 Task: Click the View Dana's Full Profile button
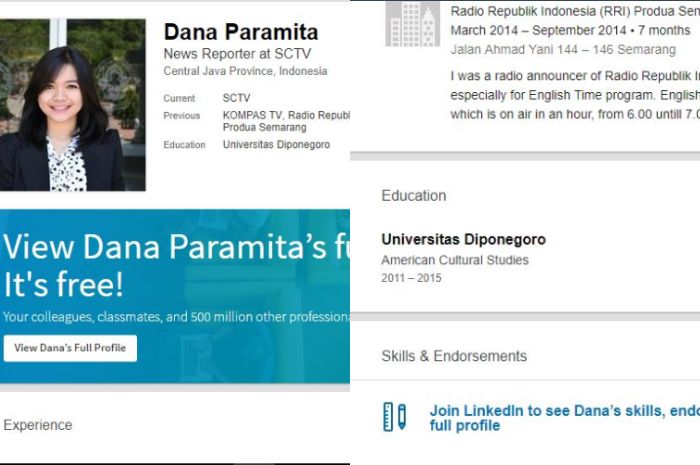70,348
